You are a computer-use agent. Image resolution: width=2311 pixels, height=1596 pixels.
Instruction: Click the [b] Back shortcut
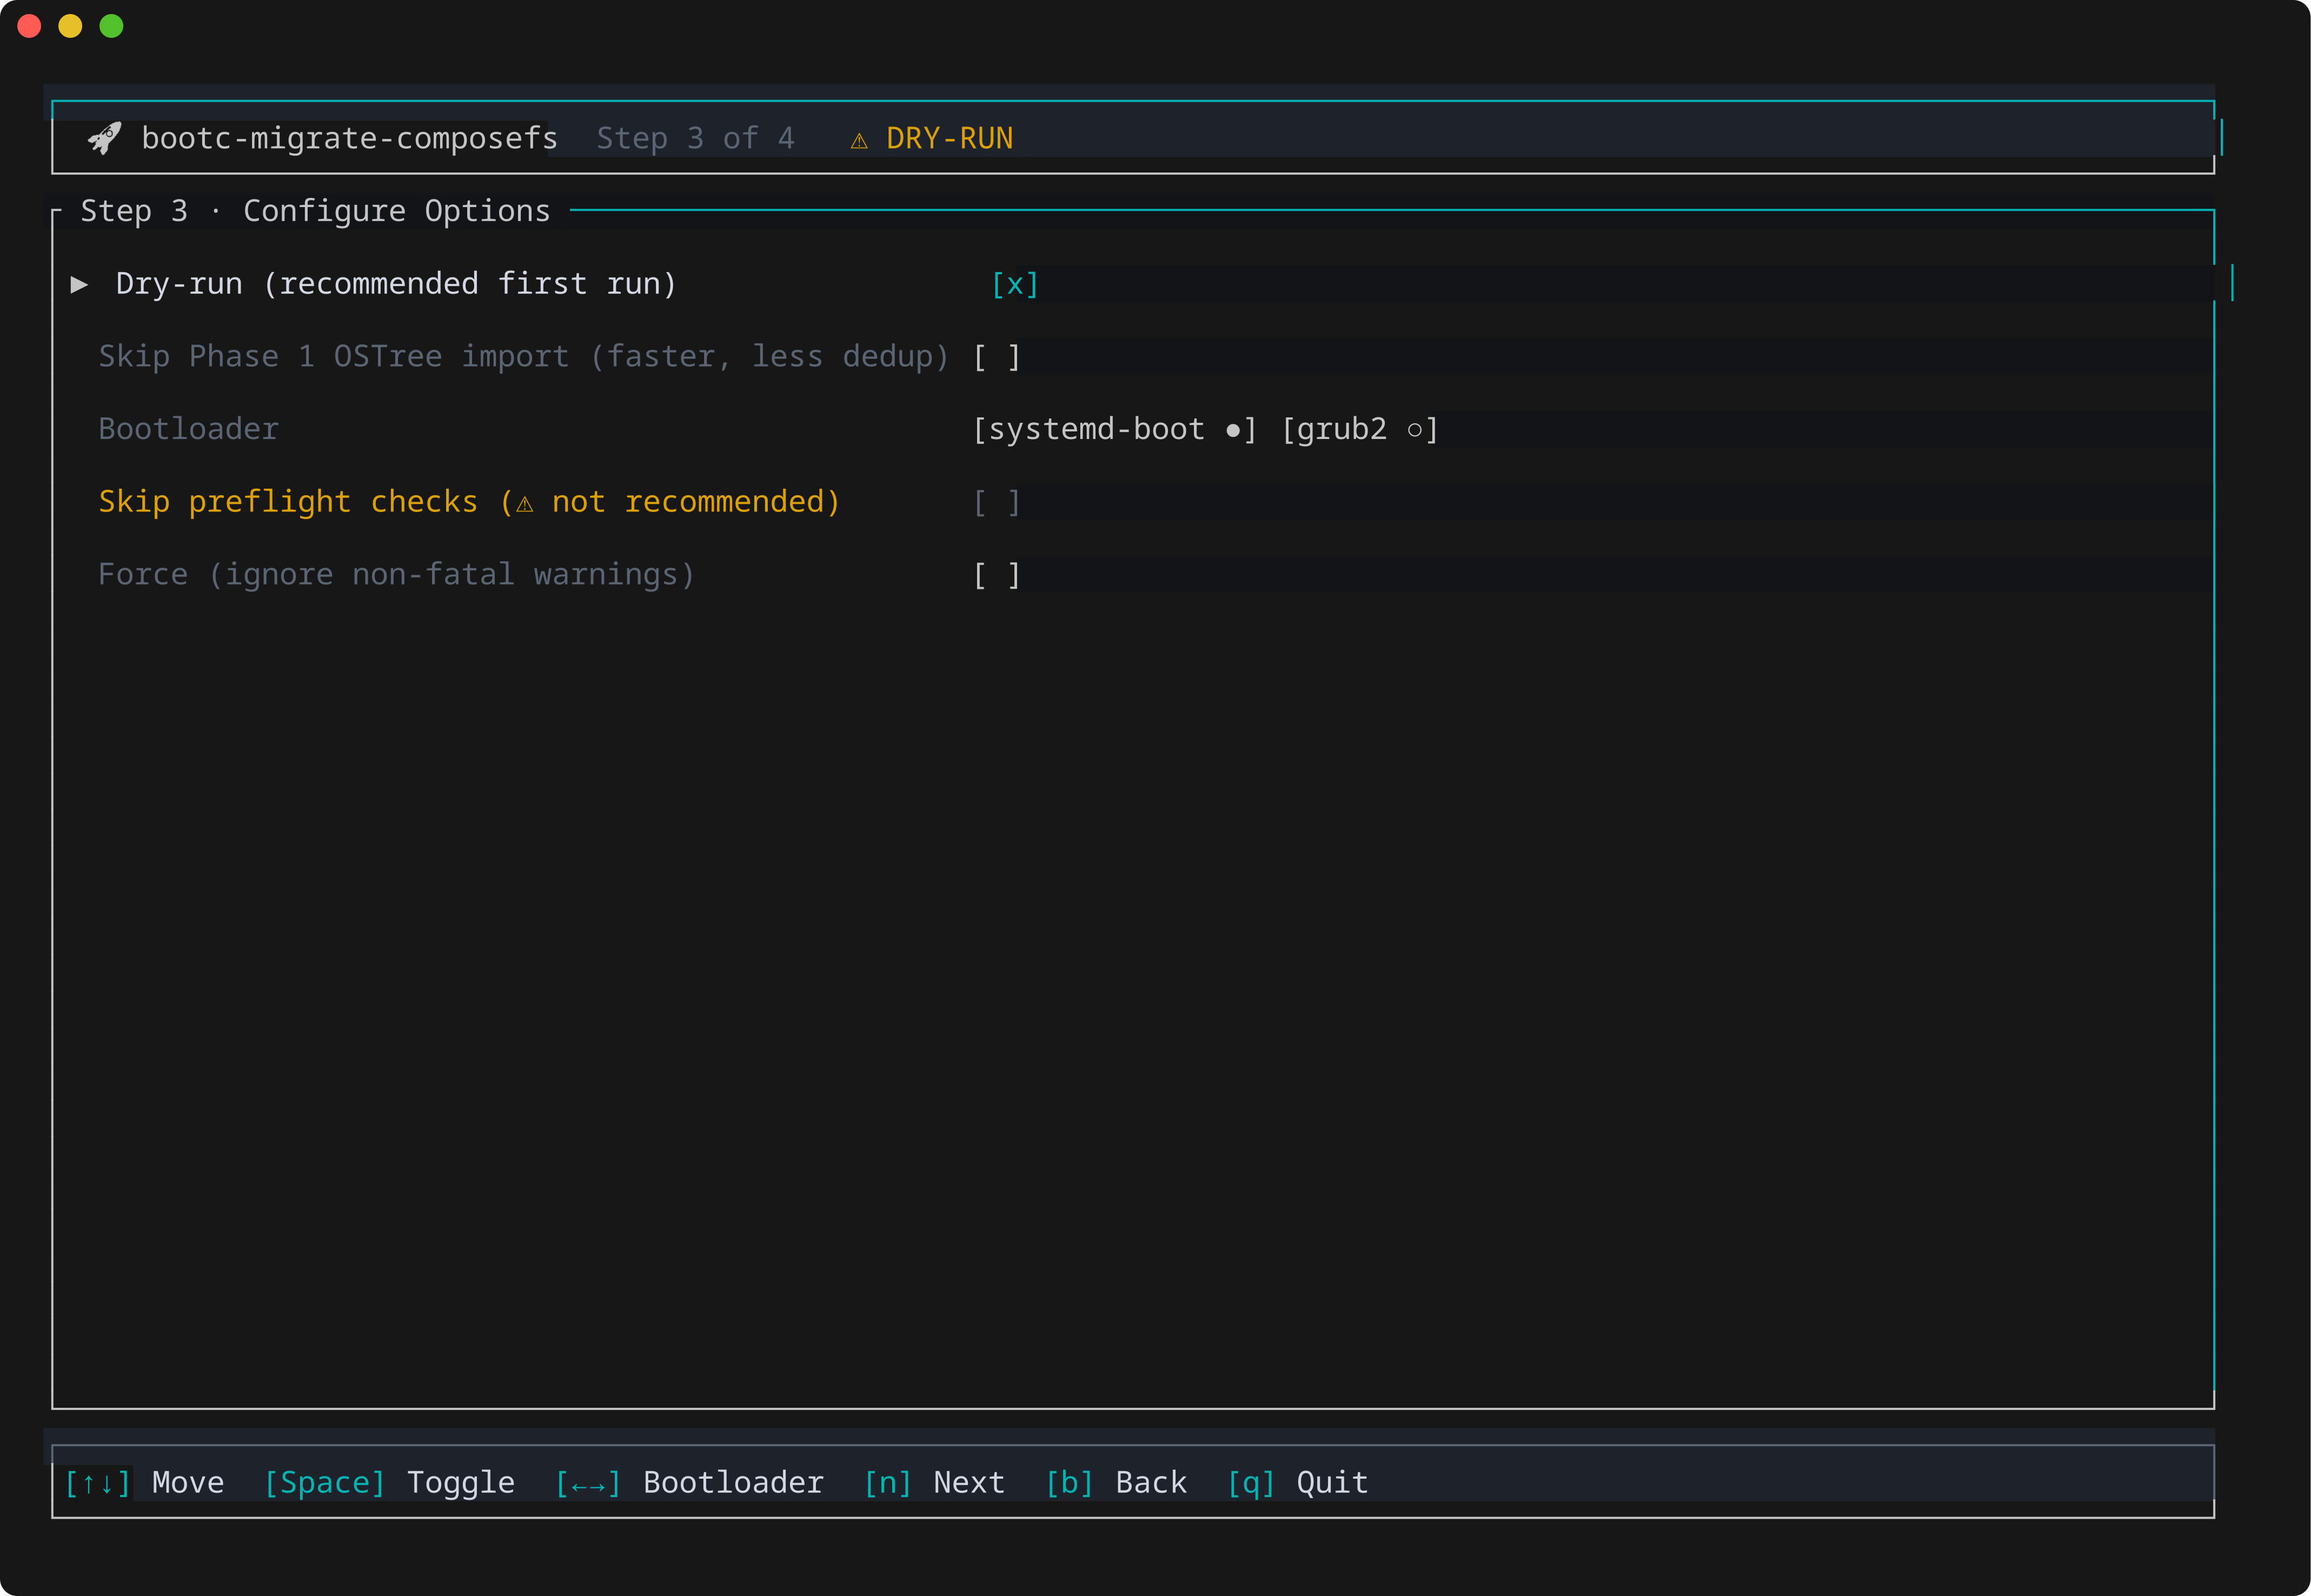(x=1116, y=1482)
